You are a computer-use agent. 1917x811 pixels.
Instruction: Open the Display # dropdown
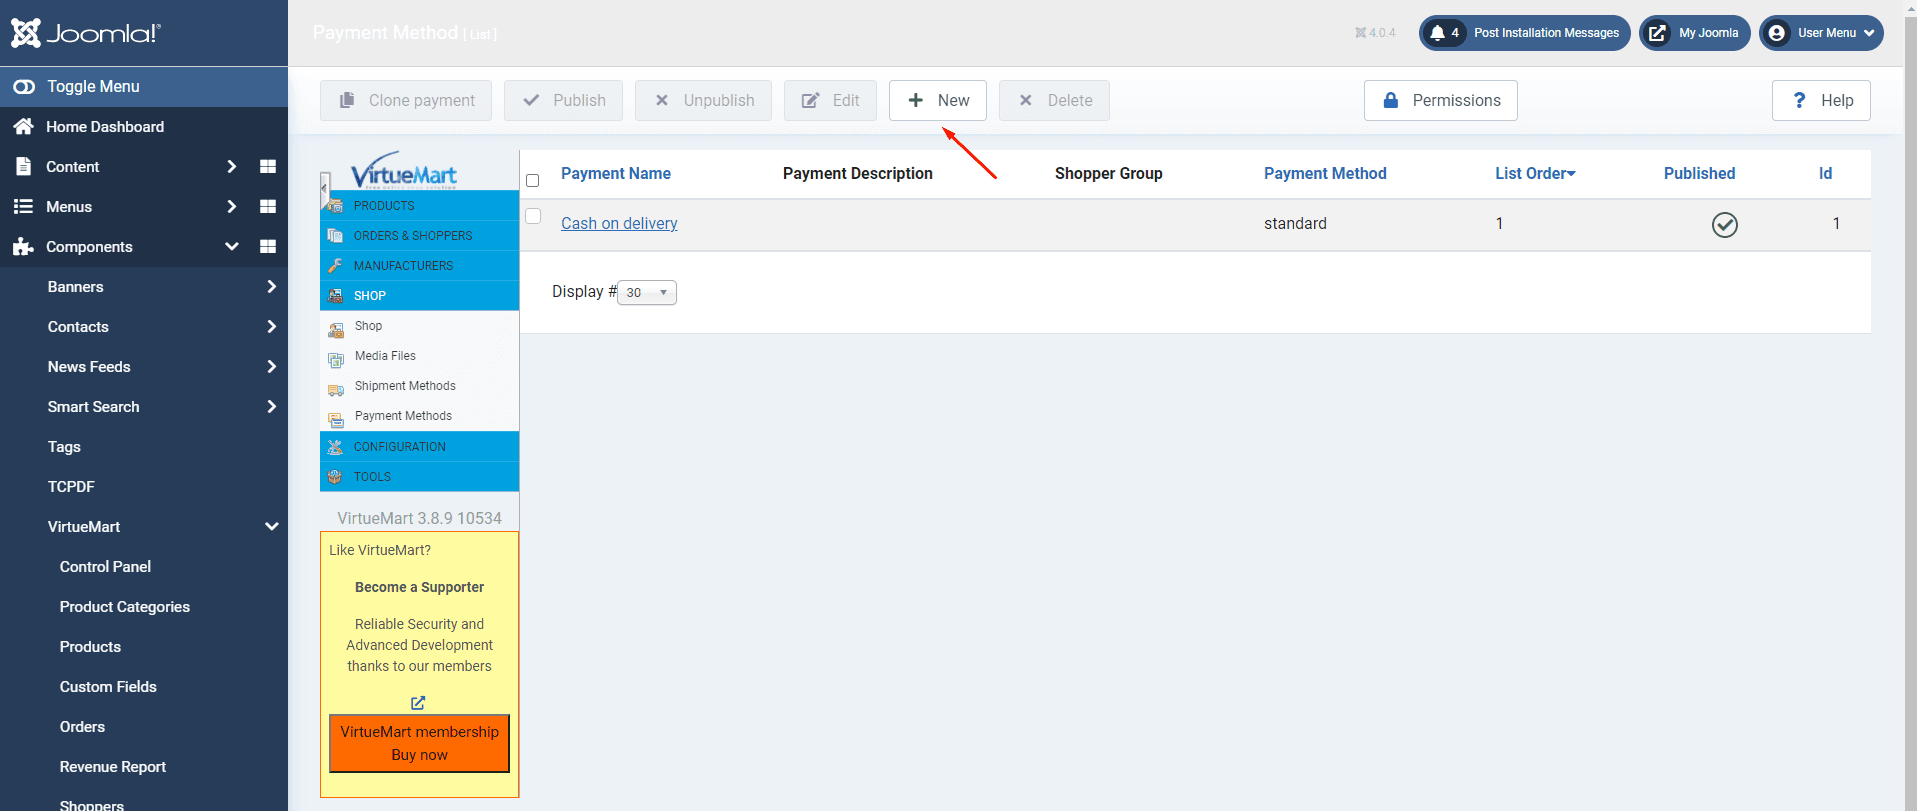pos(647,293)
